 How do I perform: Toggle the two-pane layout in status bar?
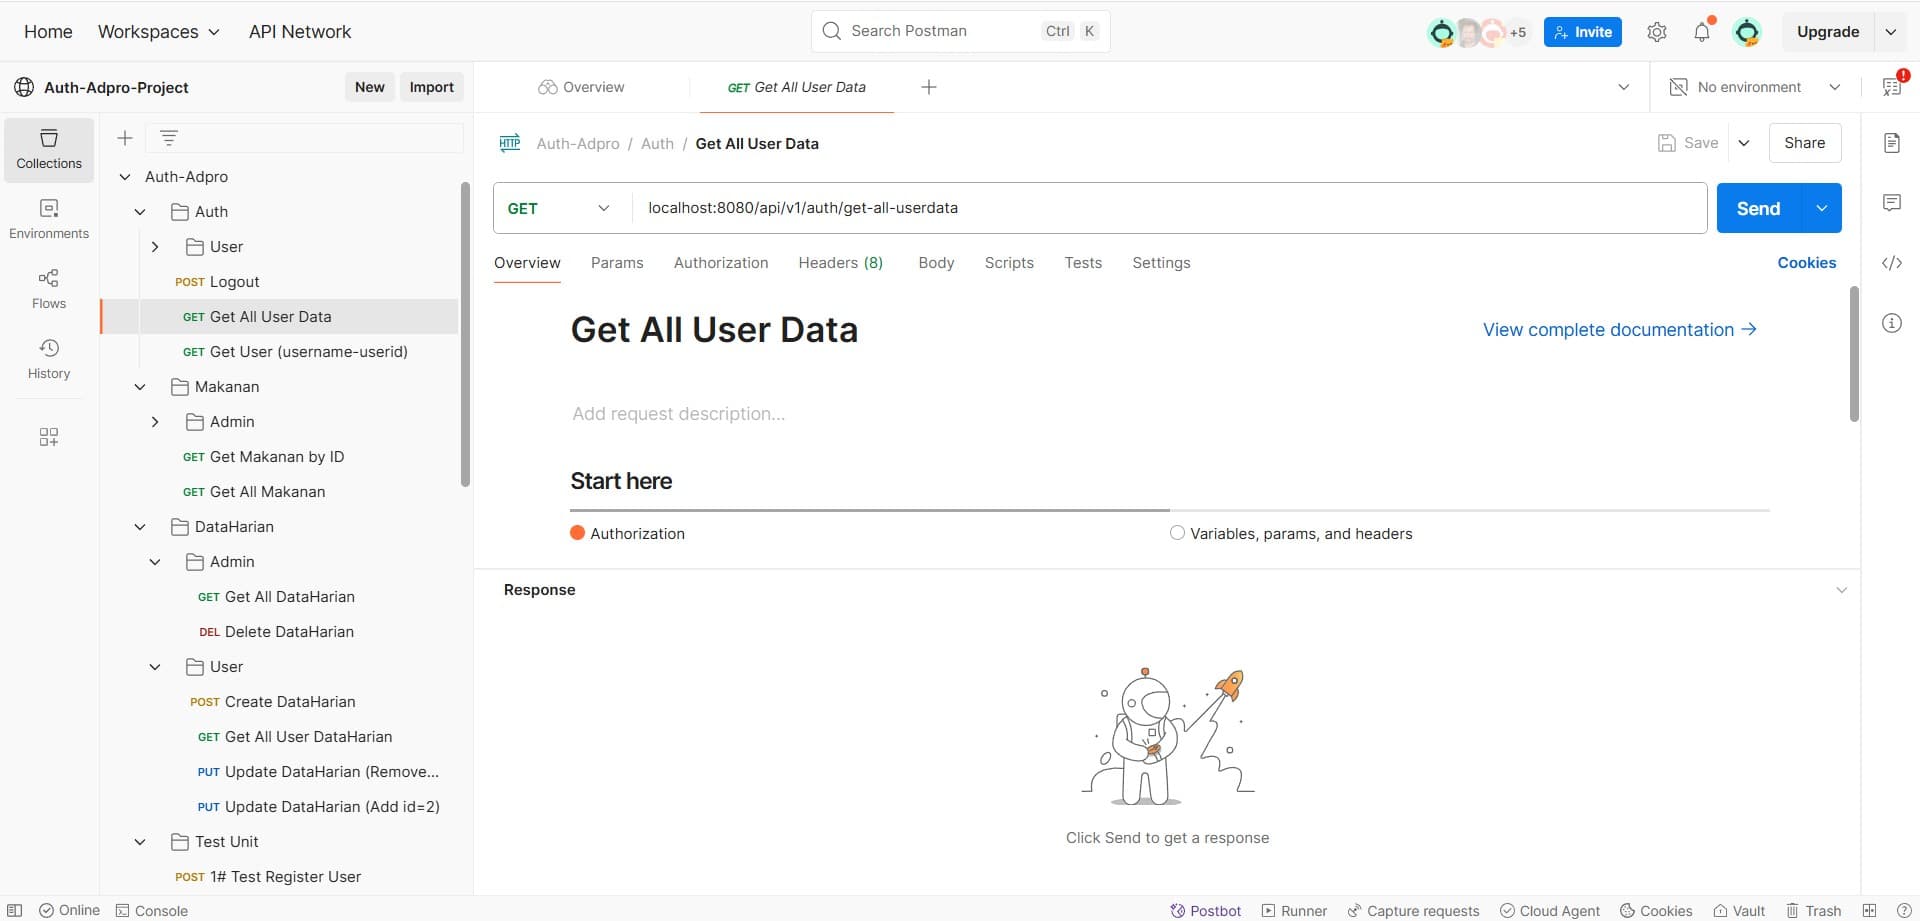pyautogui.click(x=1869, y=910)
